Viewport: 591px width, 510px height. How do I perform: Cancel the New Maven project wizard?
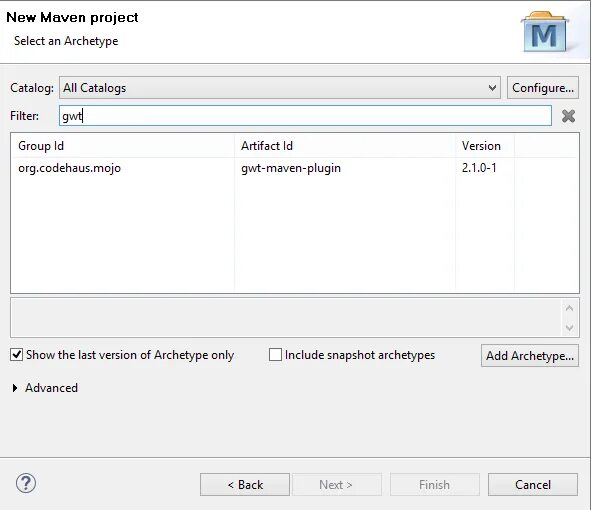click(x=533, y=484)
